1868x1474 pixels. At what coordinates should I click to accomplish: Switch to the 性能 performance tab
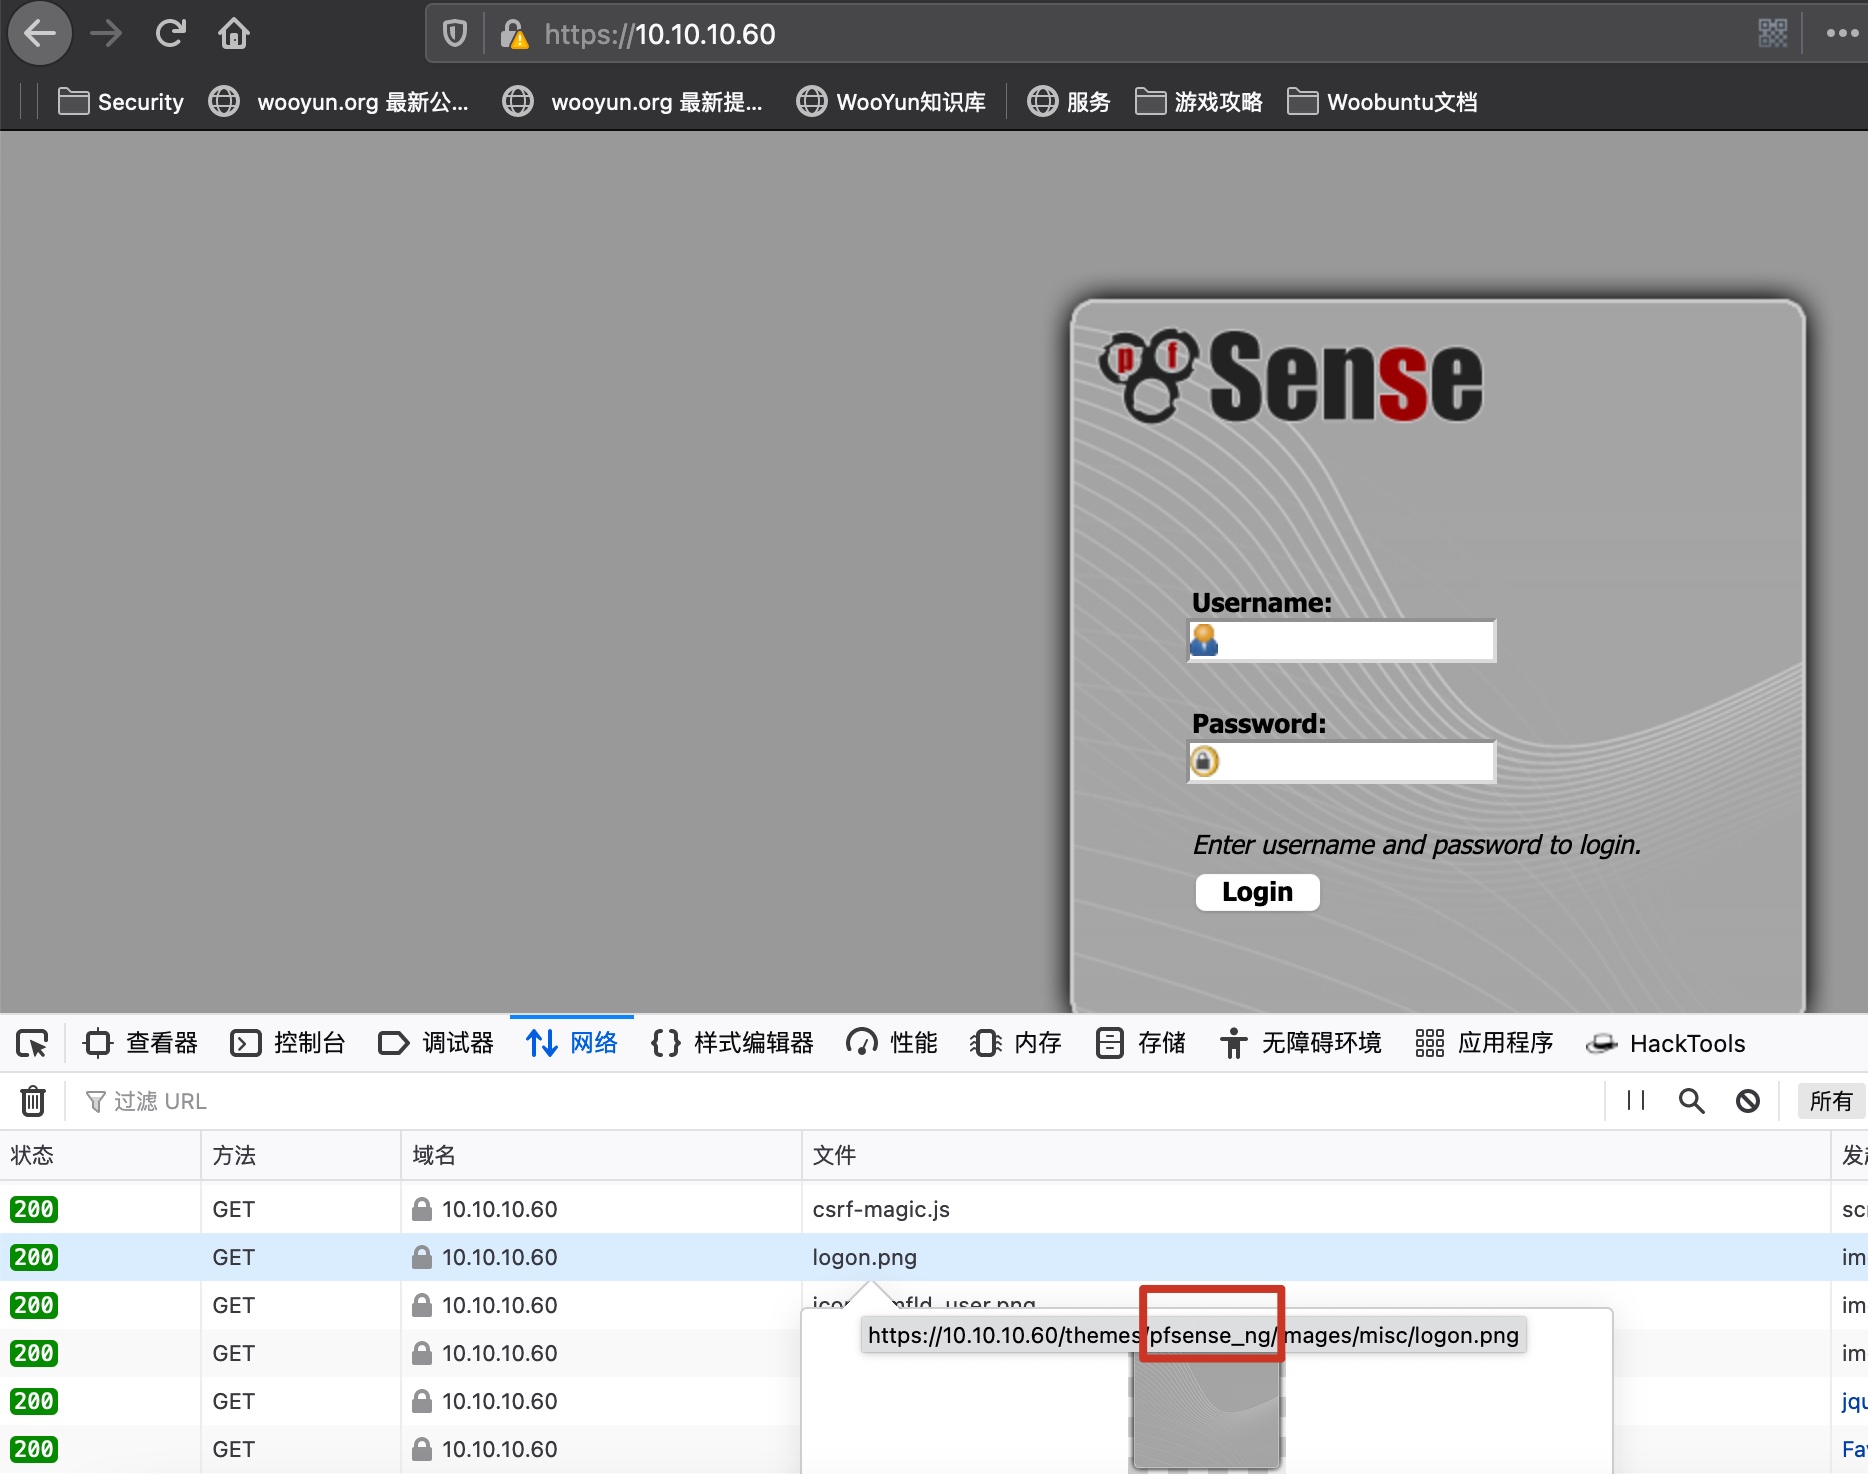tap(891, 1043)
